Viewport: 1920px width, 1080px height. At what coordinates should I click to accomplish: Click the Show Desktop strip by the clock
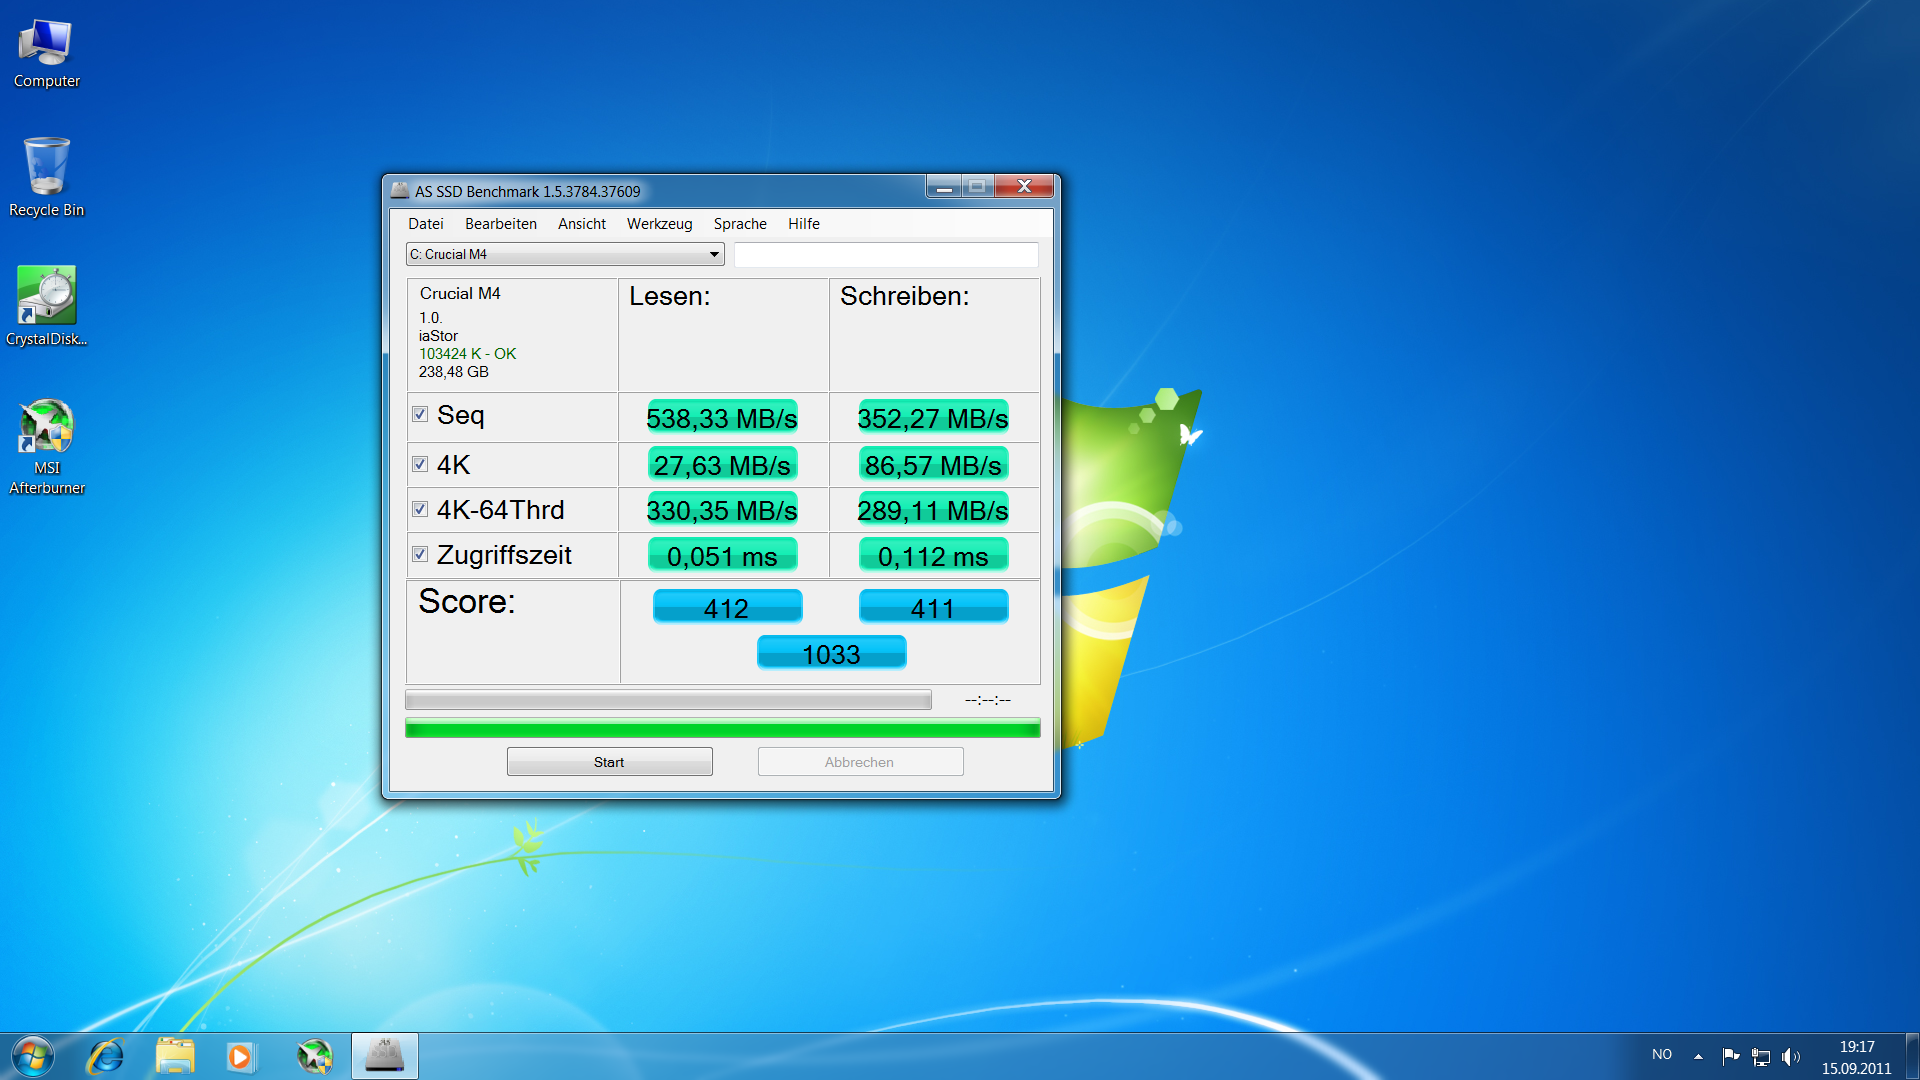[x=1912, y=1056]
